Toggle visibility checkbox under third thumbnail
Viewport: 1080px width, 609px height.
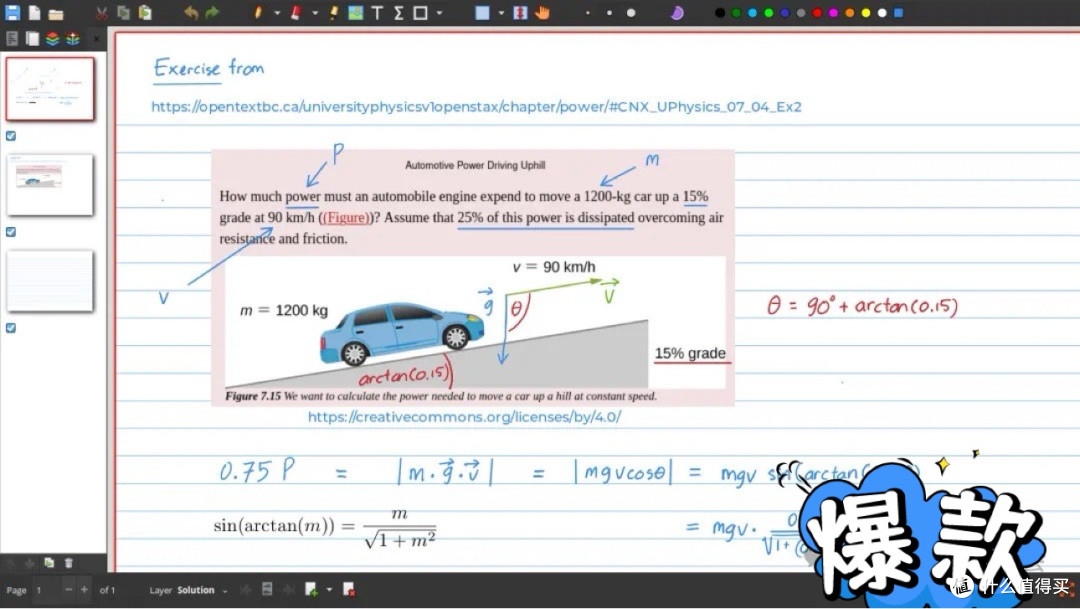(x=11, y=328)
